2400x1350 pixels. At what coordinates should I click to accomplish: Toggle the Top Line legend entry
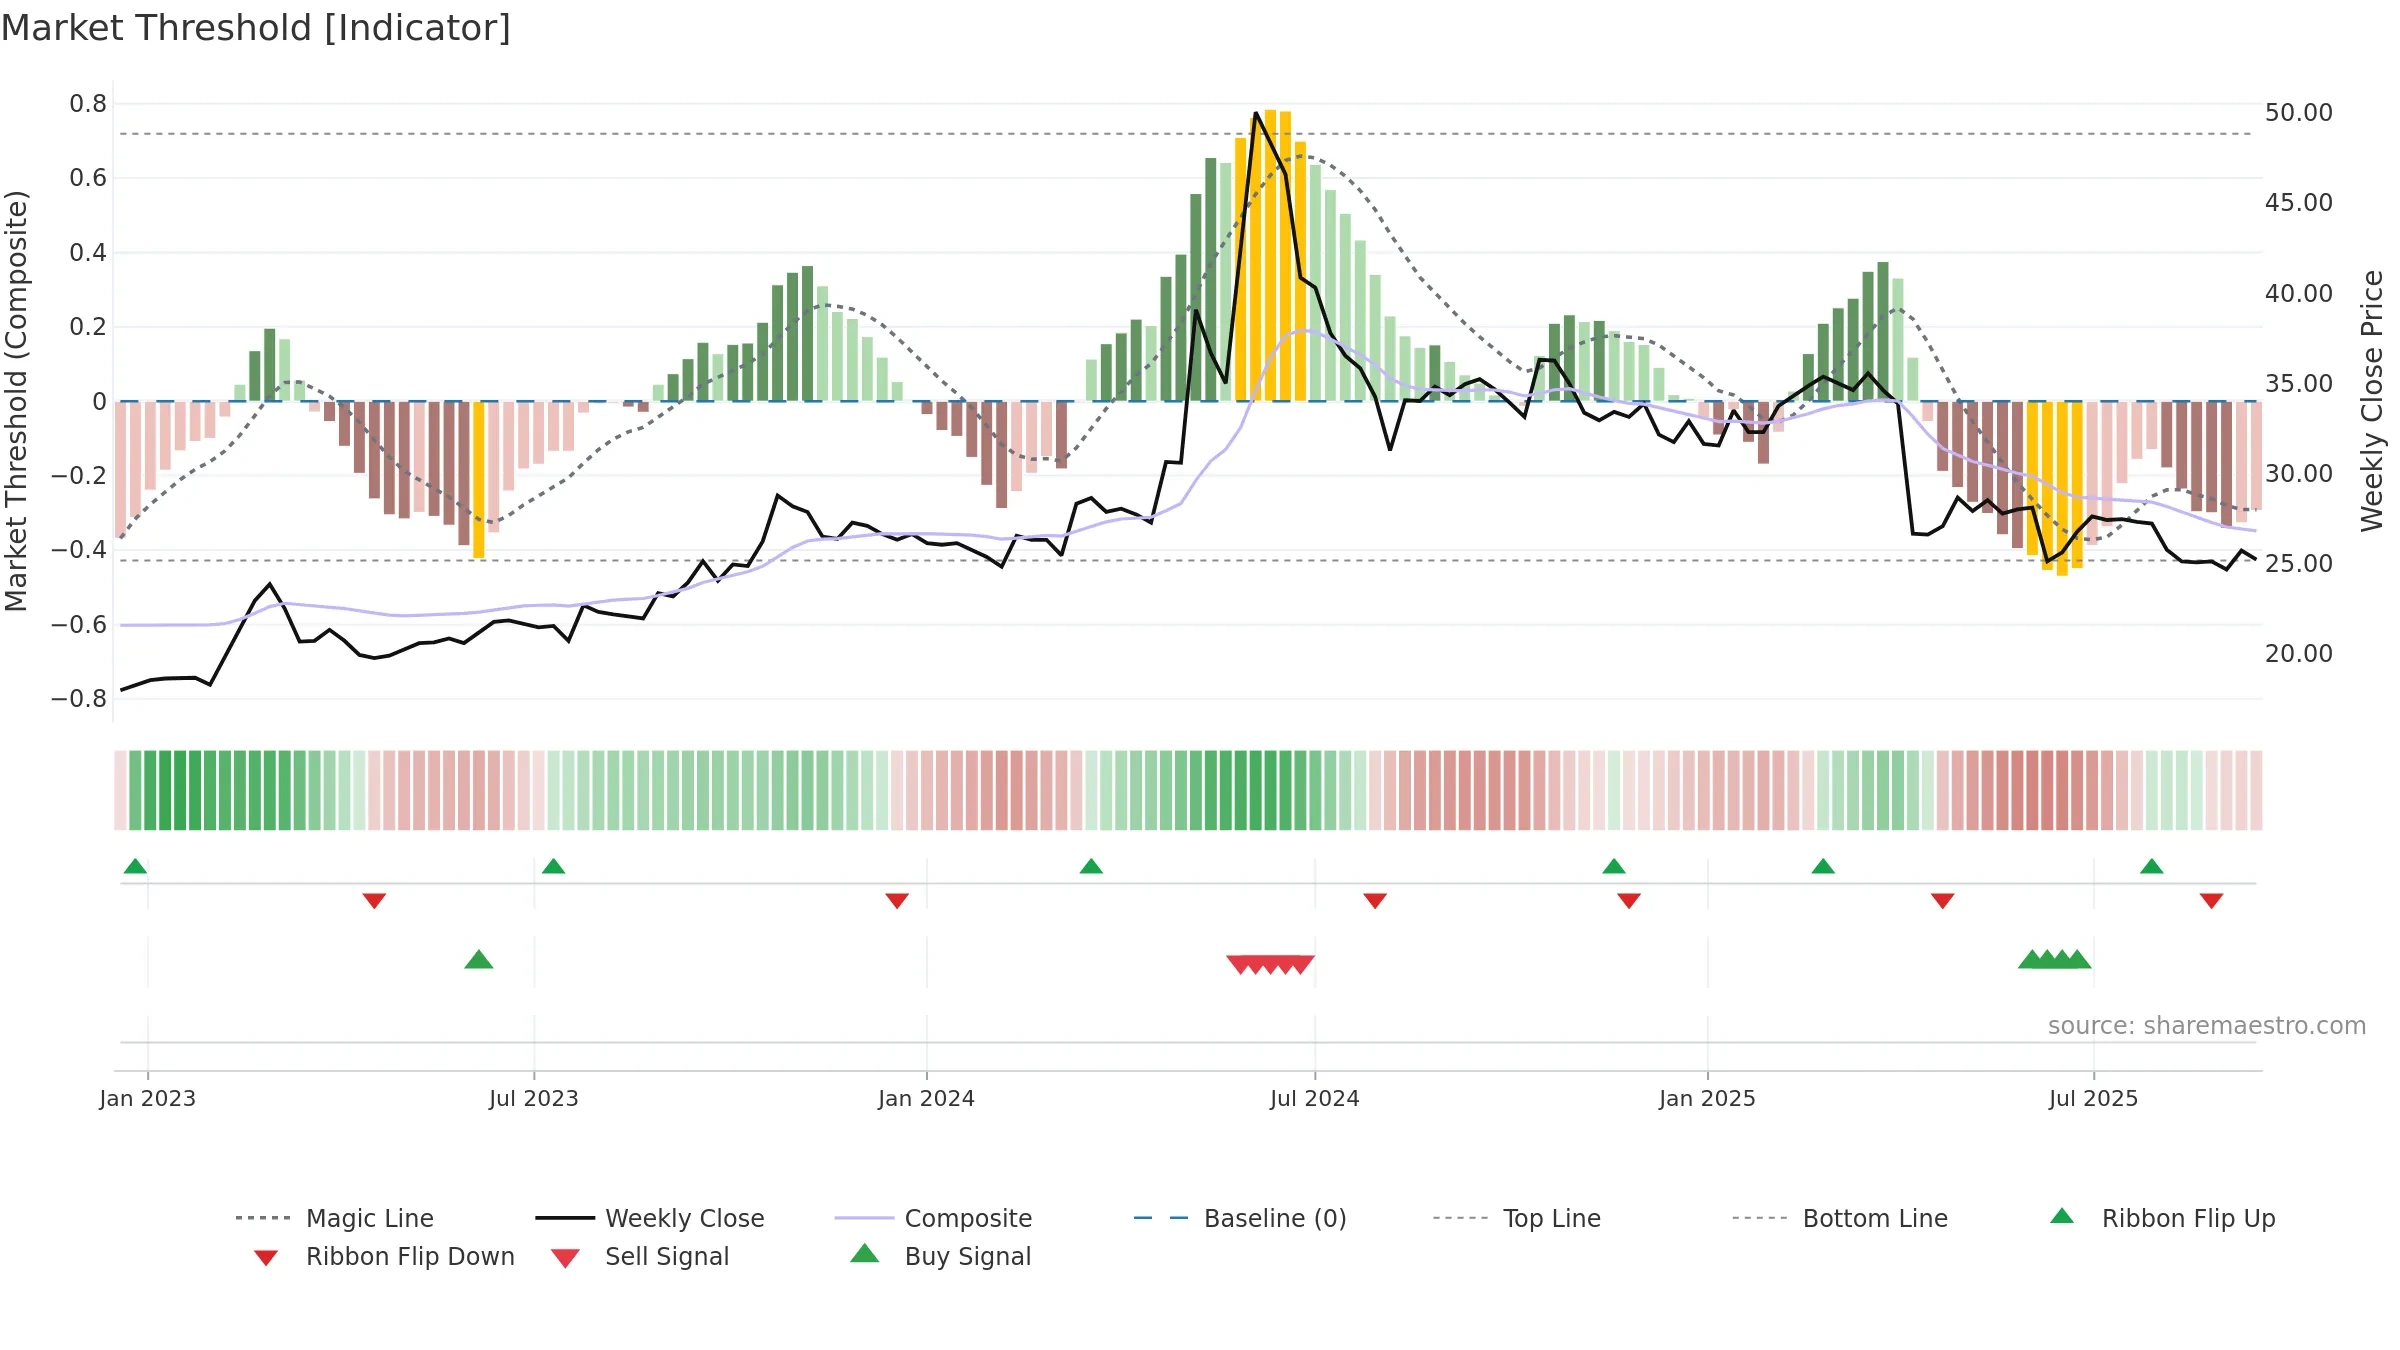point(1517,1218)
